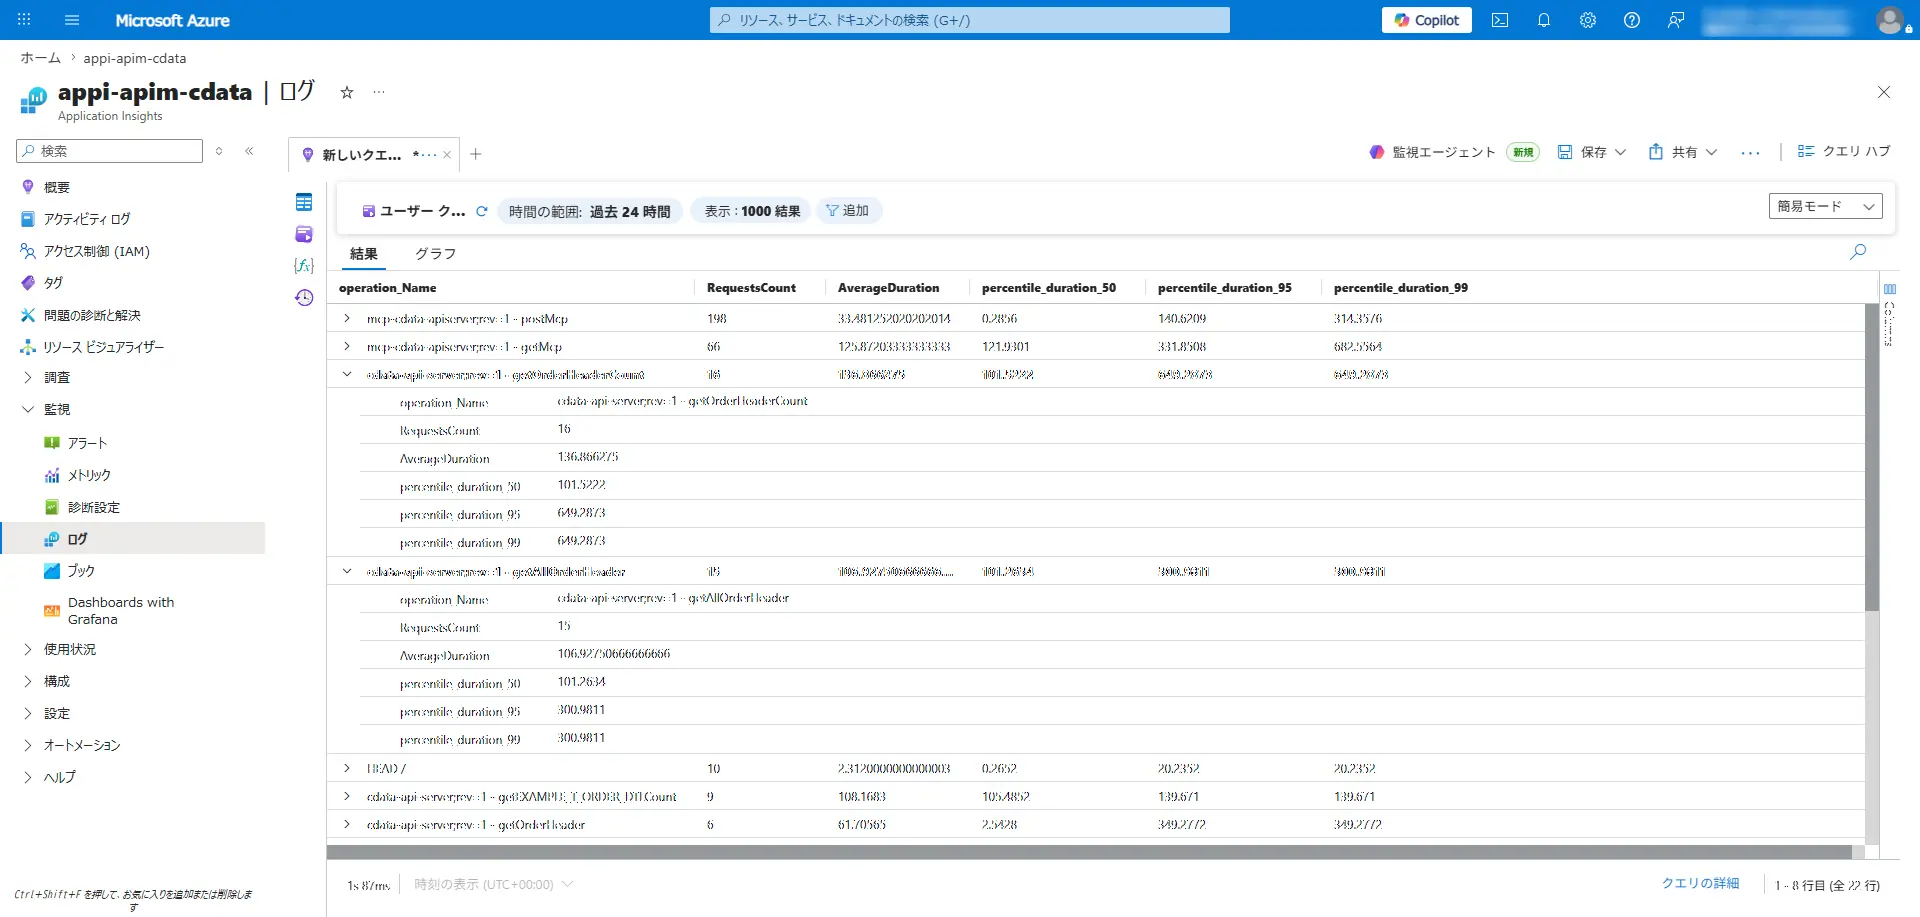This screenshot has width=1920, height=917.
Task: Open the columns panel icon at right
Action: (1889, 289)
